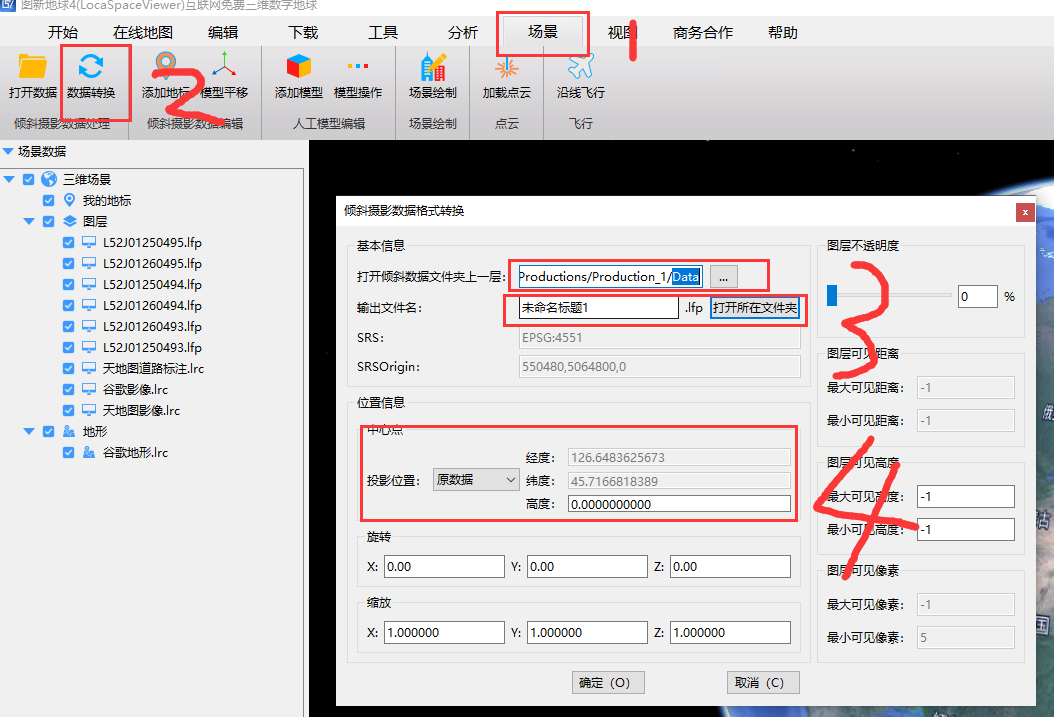Screen dimensions: 1054x717
Task: Start 沿线飞行 airplane tool
Action: (581, 68)
